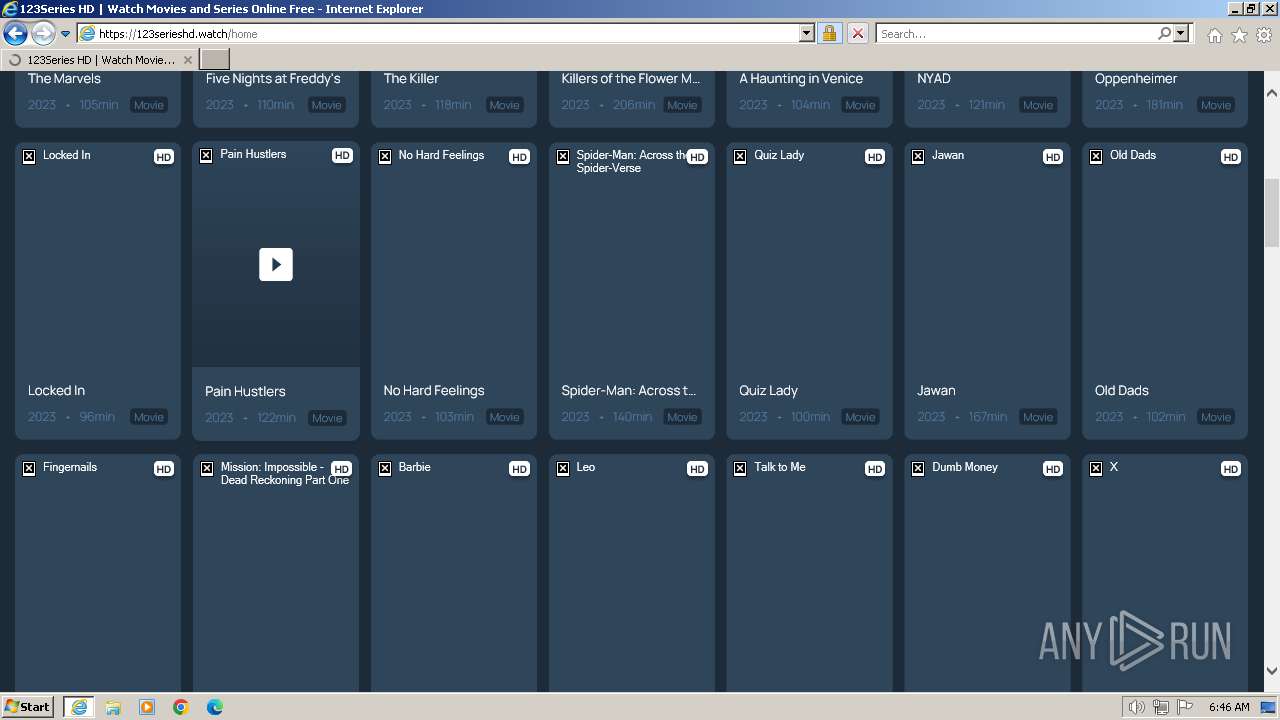Open the Jawan title link
The image size is (1280, 720).
936,390
